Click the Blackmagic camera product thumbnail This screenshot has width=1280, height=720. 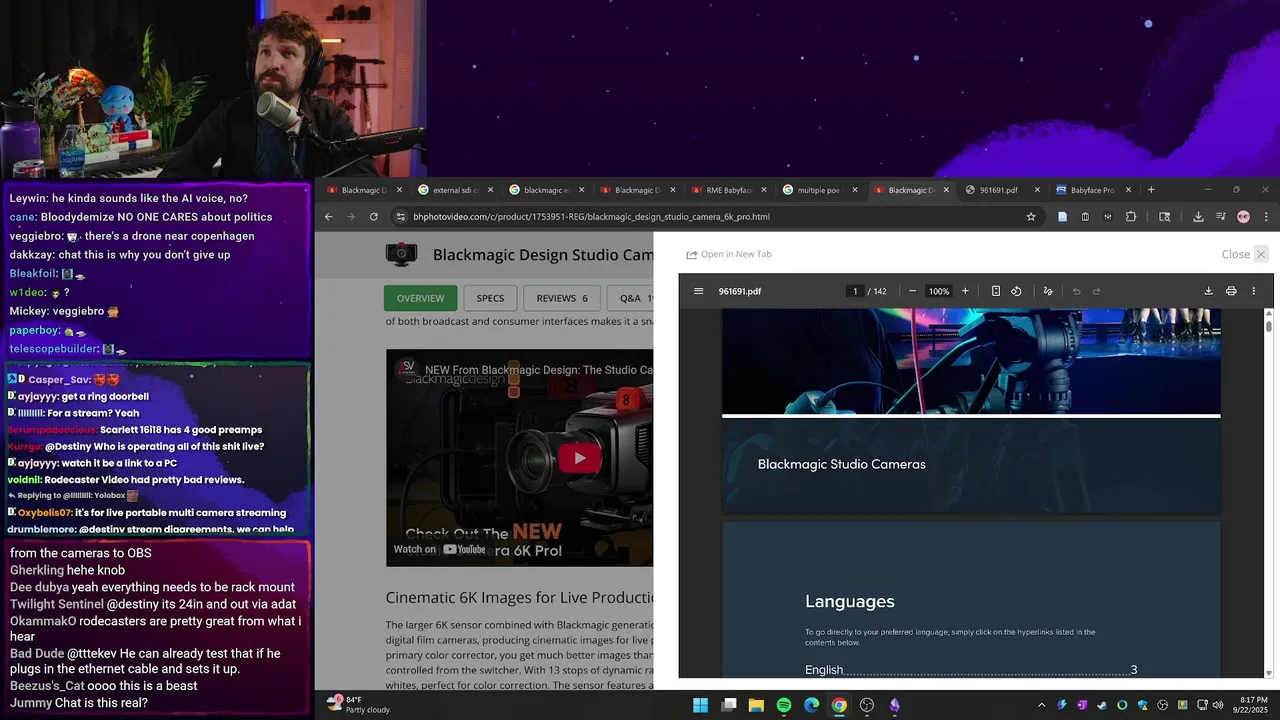[402, 254]
